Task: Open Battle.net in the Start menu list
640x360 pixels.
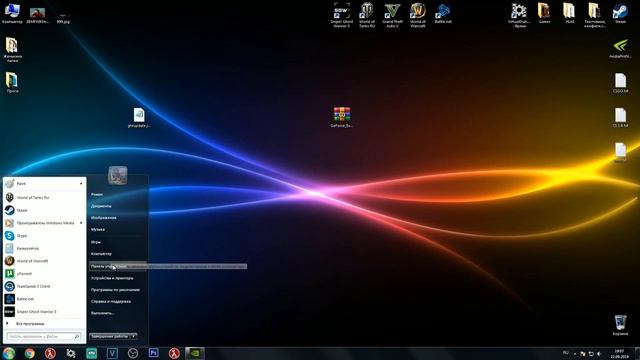Action: click(x=44, y=299)
